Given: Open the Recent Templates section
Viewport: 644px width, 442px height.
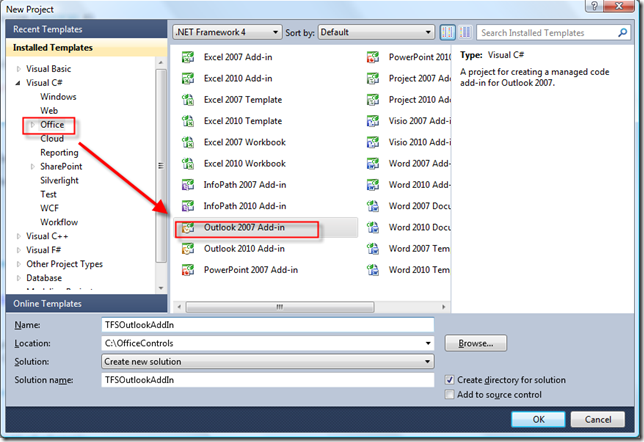Looking at the screenshot, I should click(x=87, y=29).
